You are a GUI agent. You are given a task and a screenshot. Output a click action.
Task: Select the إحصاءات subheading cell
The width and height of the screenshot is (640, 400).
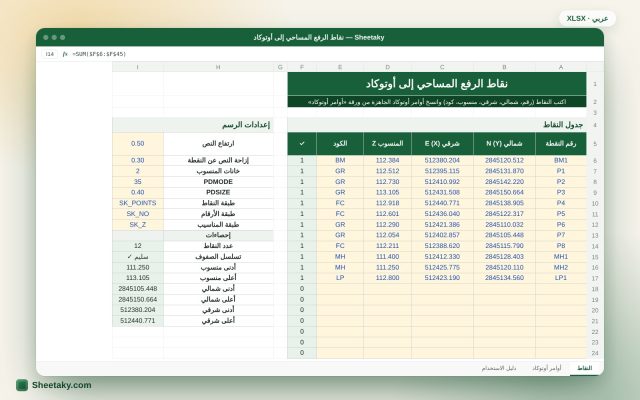(x=218, y=235)
